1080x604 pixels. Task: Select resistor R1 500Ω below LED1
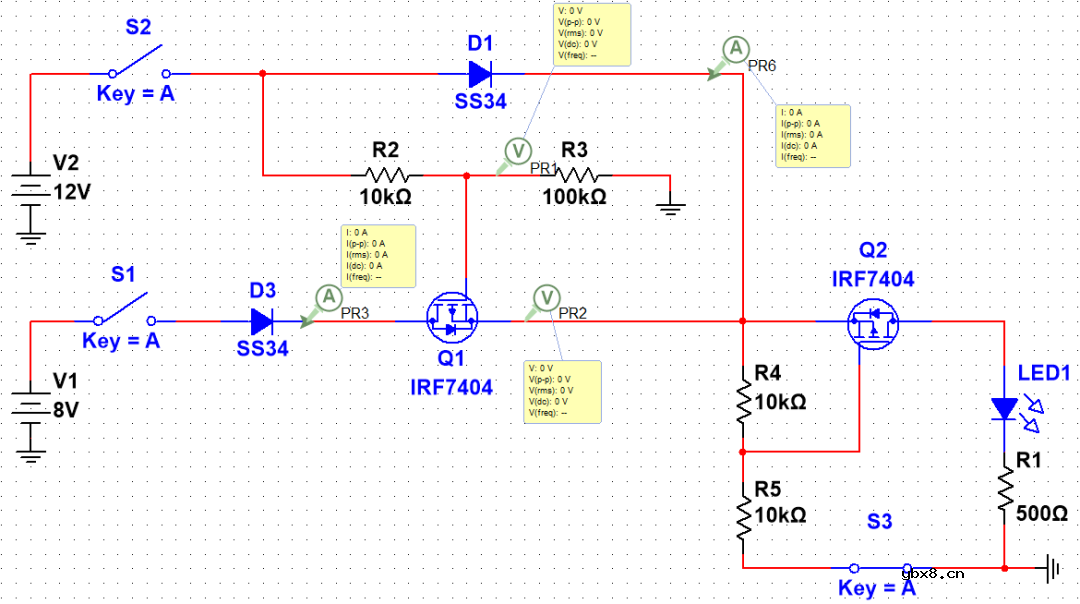[1002, 495]
